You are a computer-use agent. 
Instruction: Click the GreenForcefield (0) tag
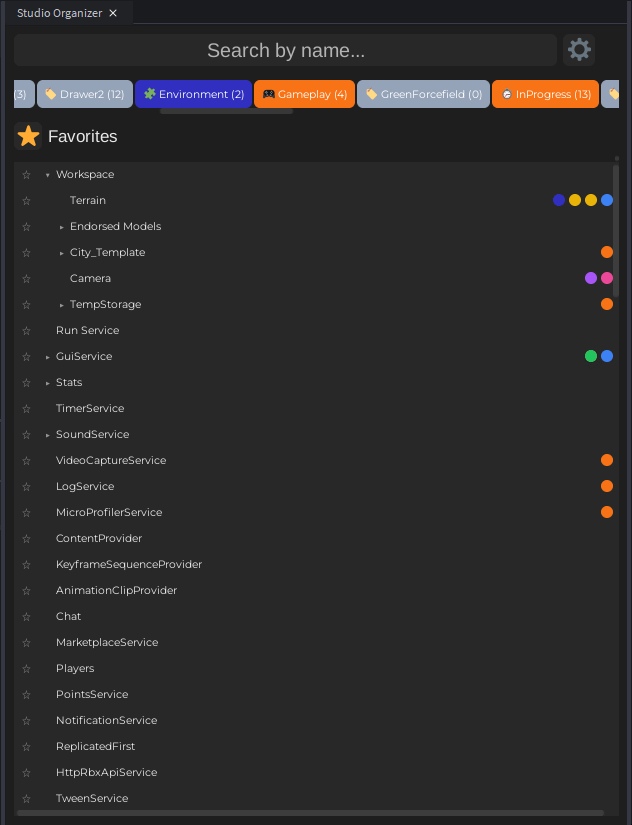point(423,94)
